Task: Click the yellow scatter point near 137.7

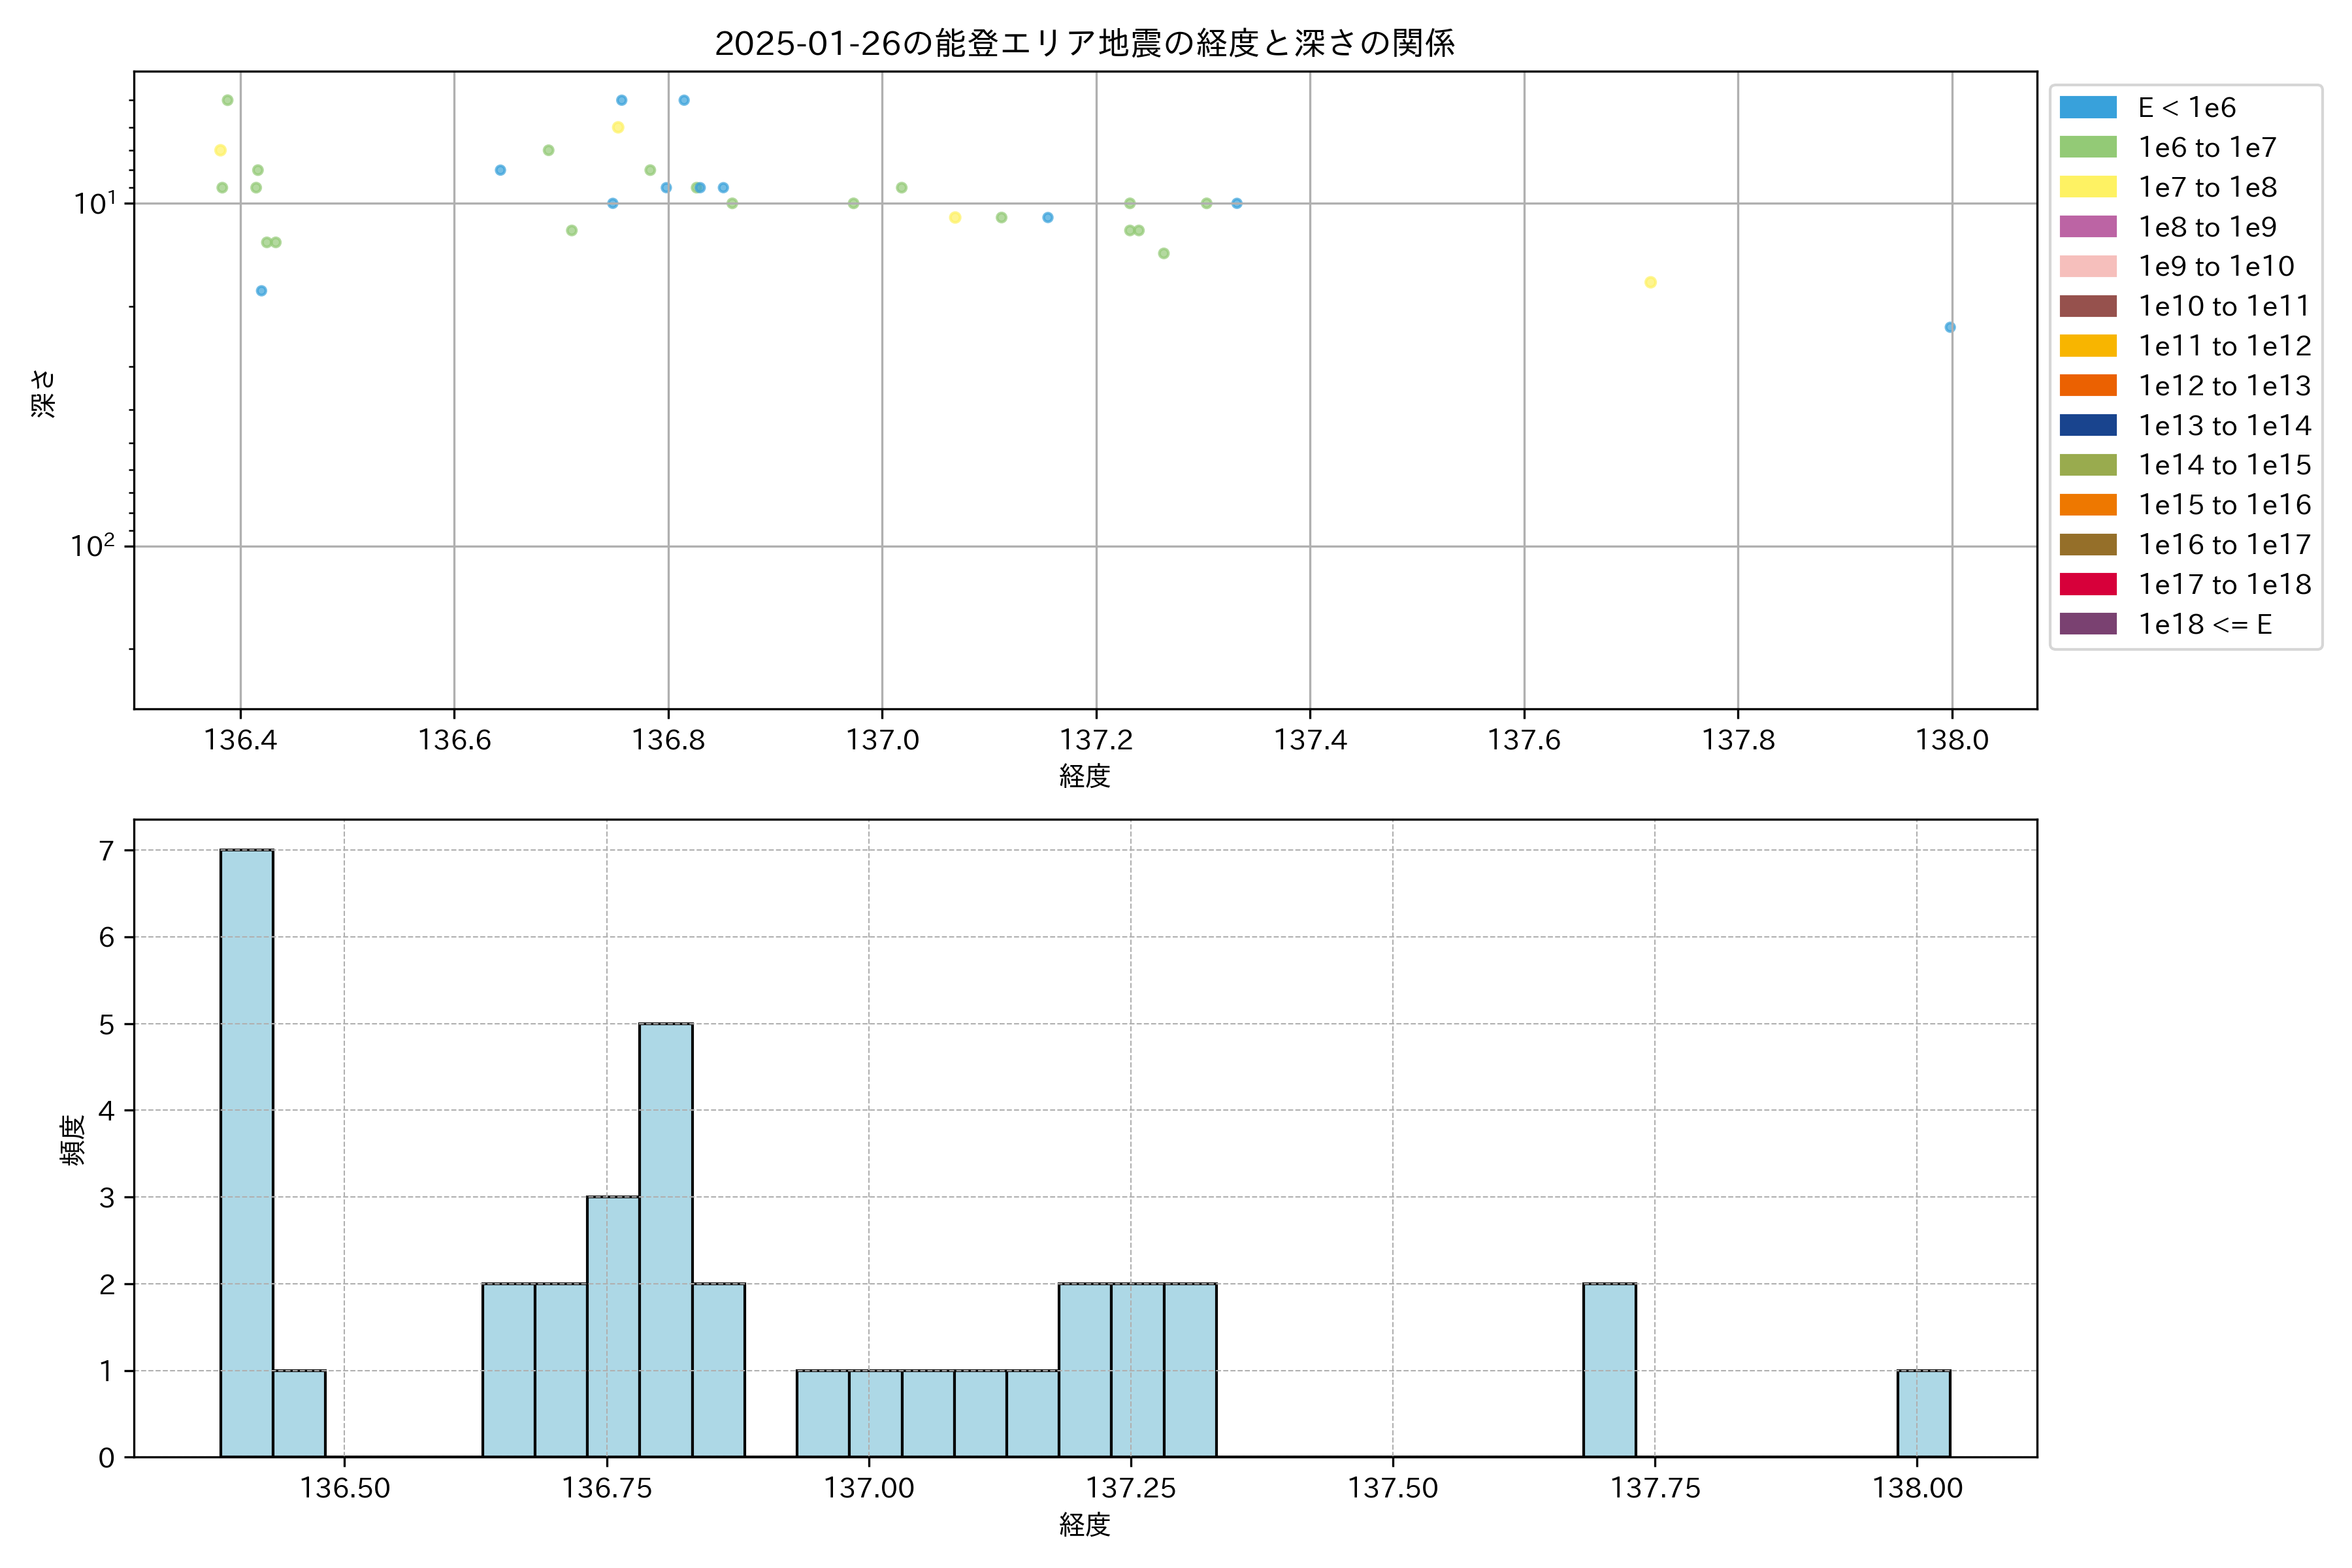Action: [1650, 282]
